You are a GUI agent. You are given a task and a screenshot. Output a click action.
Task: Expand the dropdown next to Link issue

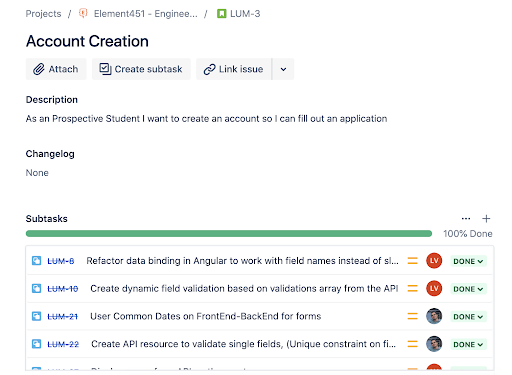coord(283,69)
